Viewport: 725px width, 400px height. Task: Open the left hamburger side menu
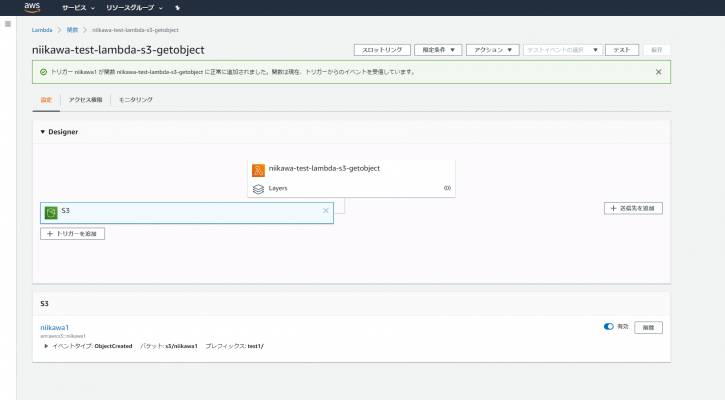tap(8, 24)
